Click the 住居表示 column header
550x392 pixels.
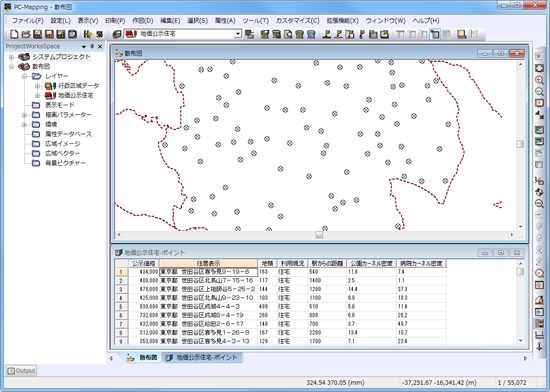point(208,263)
